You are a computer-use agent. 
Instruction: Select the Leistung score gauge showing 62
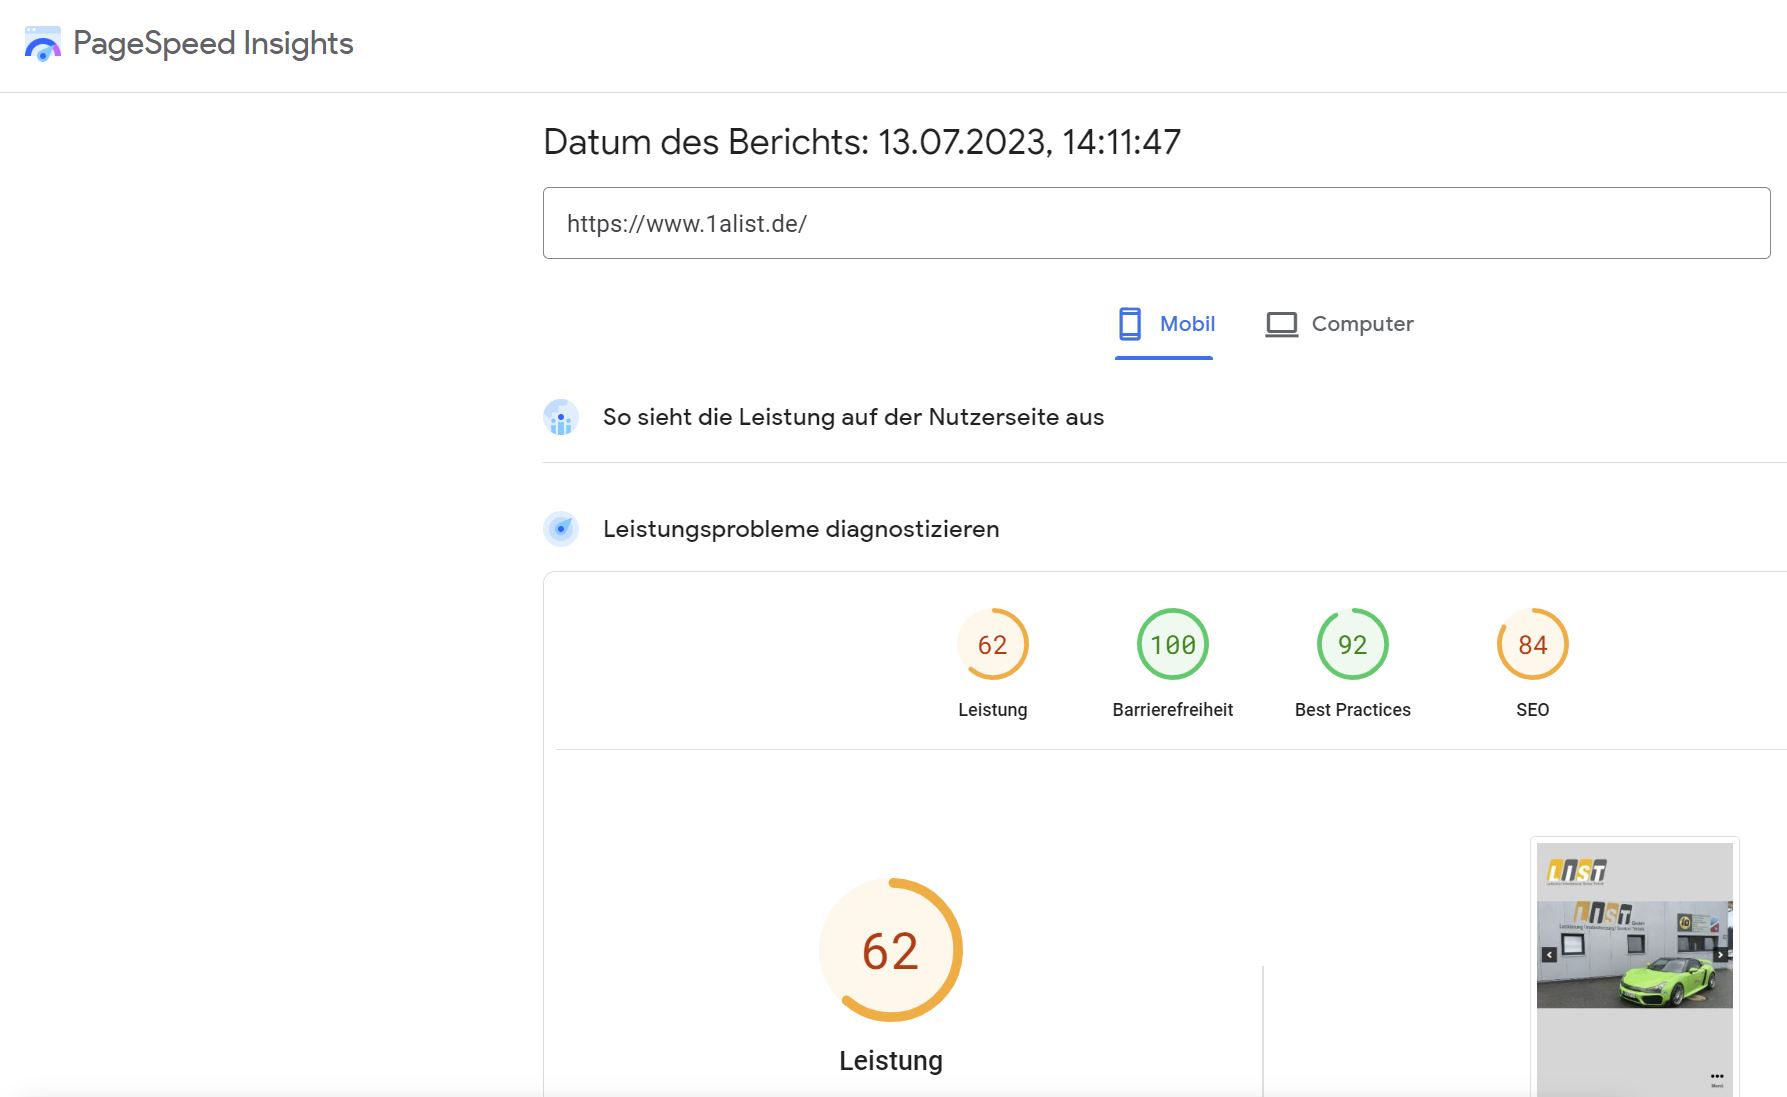pyautogui.click(x=993, y=644)
